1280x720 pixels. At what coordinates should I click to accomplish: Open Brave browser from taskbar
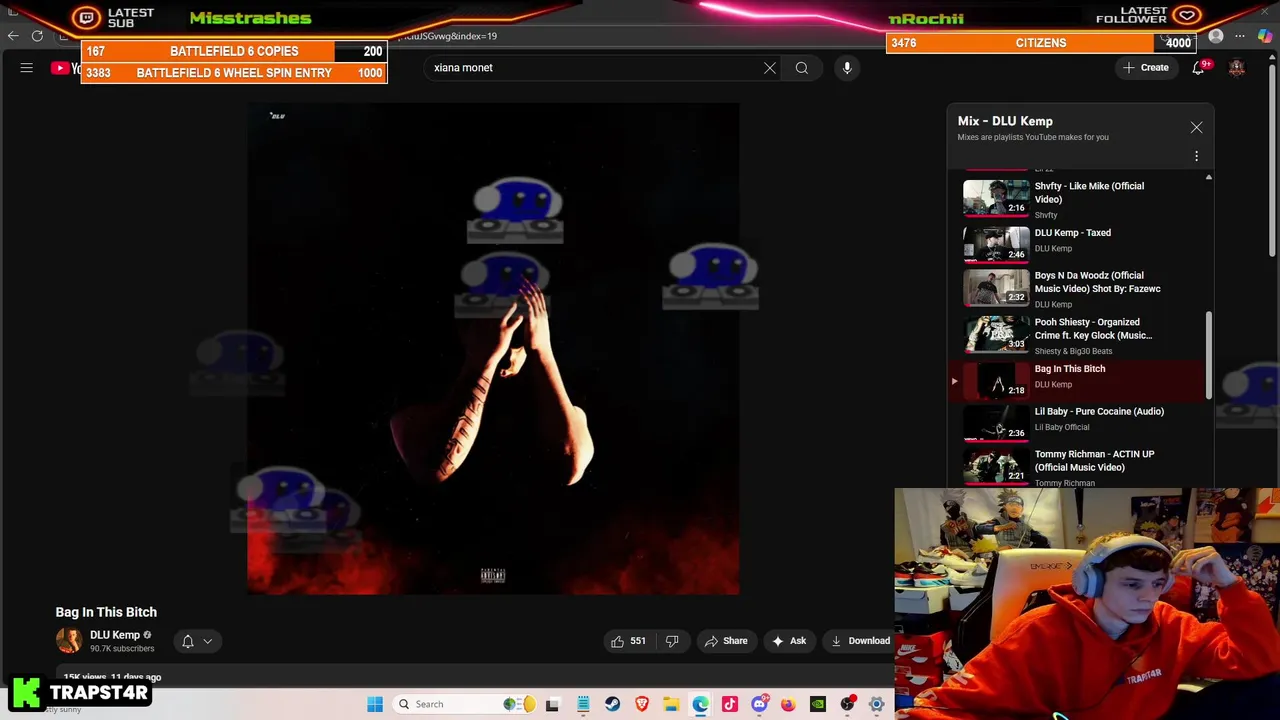coord(642,704)
